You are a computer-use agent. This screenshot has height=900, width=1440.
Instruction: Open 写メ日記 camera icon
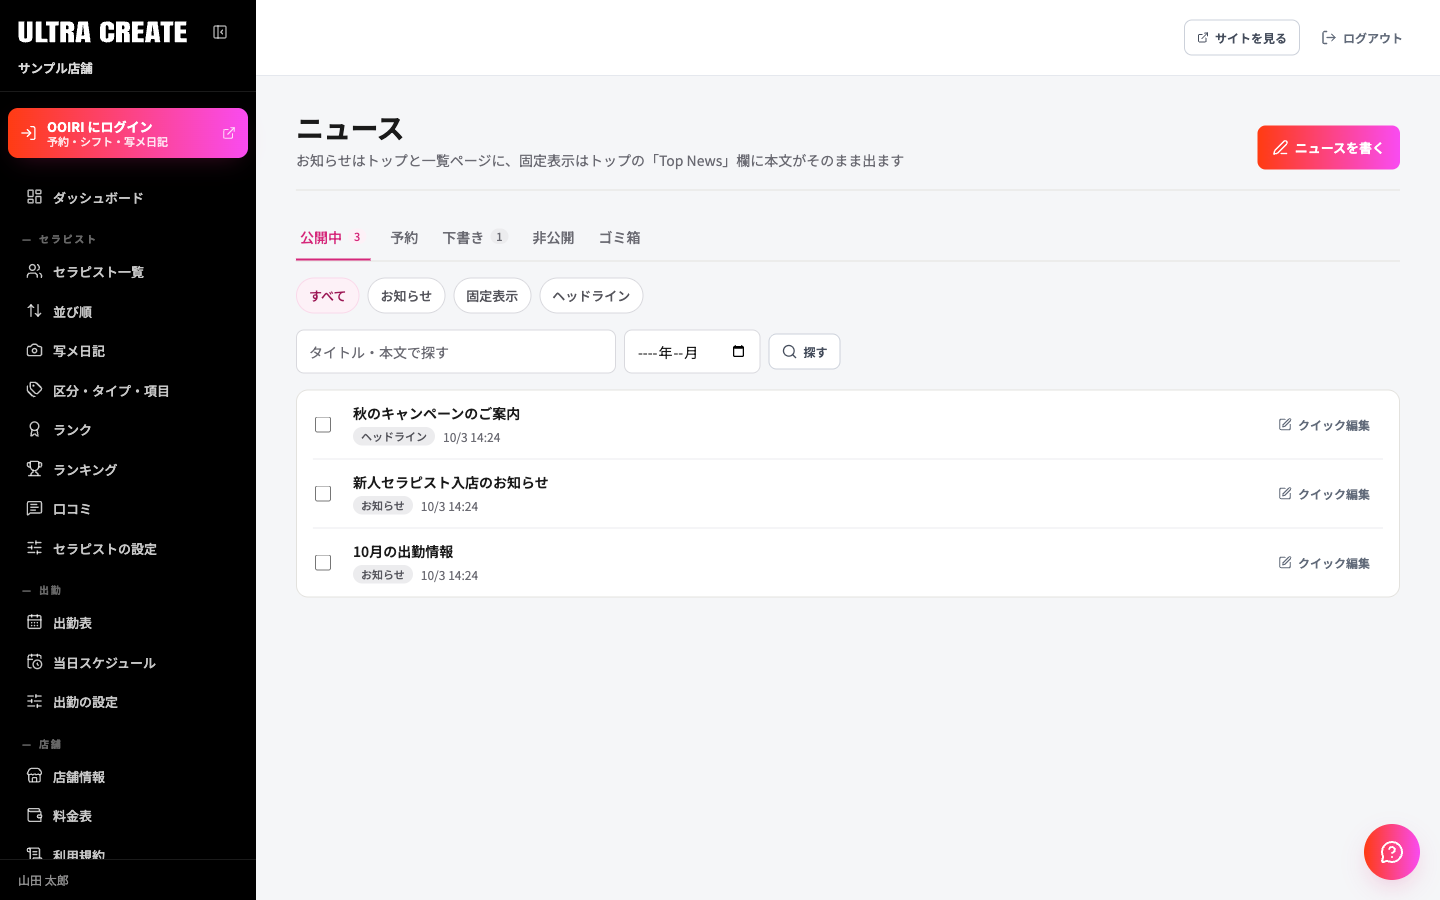34,350
